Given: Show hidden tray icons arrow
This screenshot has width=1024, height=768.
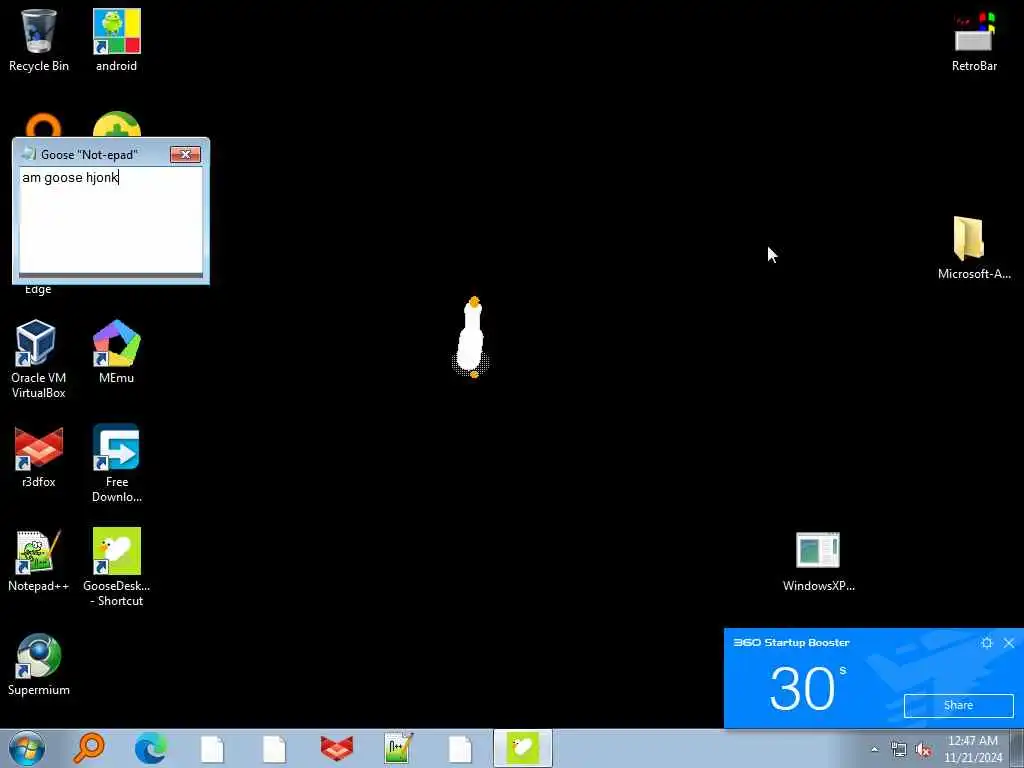Looking at the screenshot, I should [874, 750].
